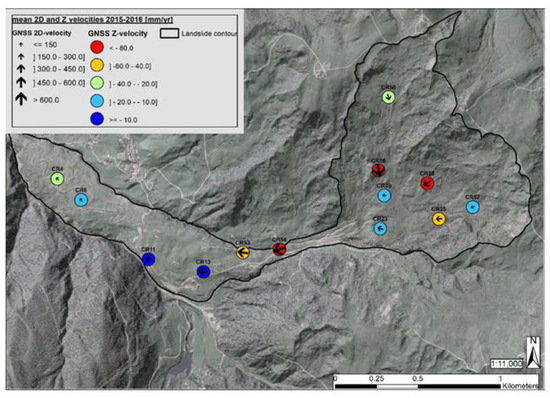550x398 pixels.
Task: Select the light blue CR6 marker
Action: click(x=81, y=200)
